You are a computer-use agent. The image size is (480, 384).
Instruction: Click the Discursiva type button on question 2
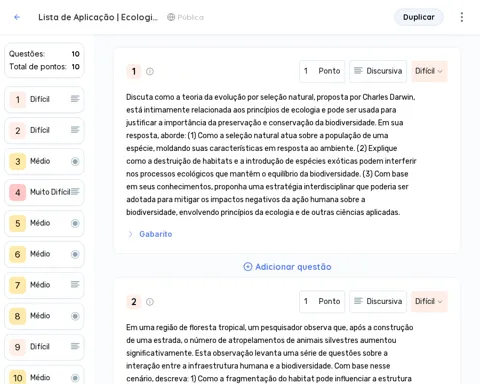pos(378,301)
